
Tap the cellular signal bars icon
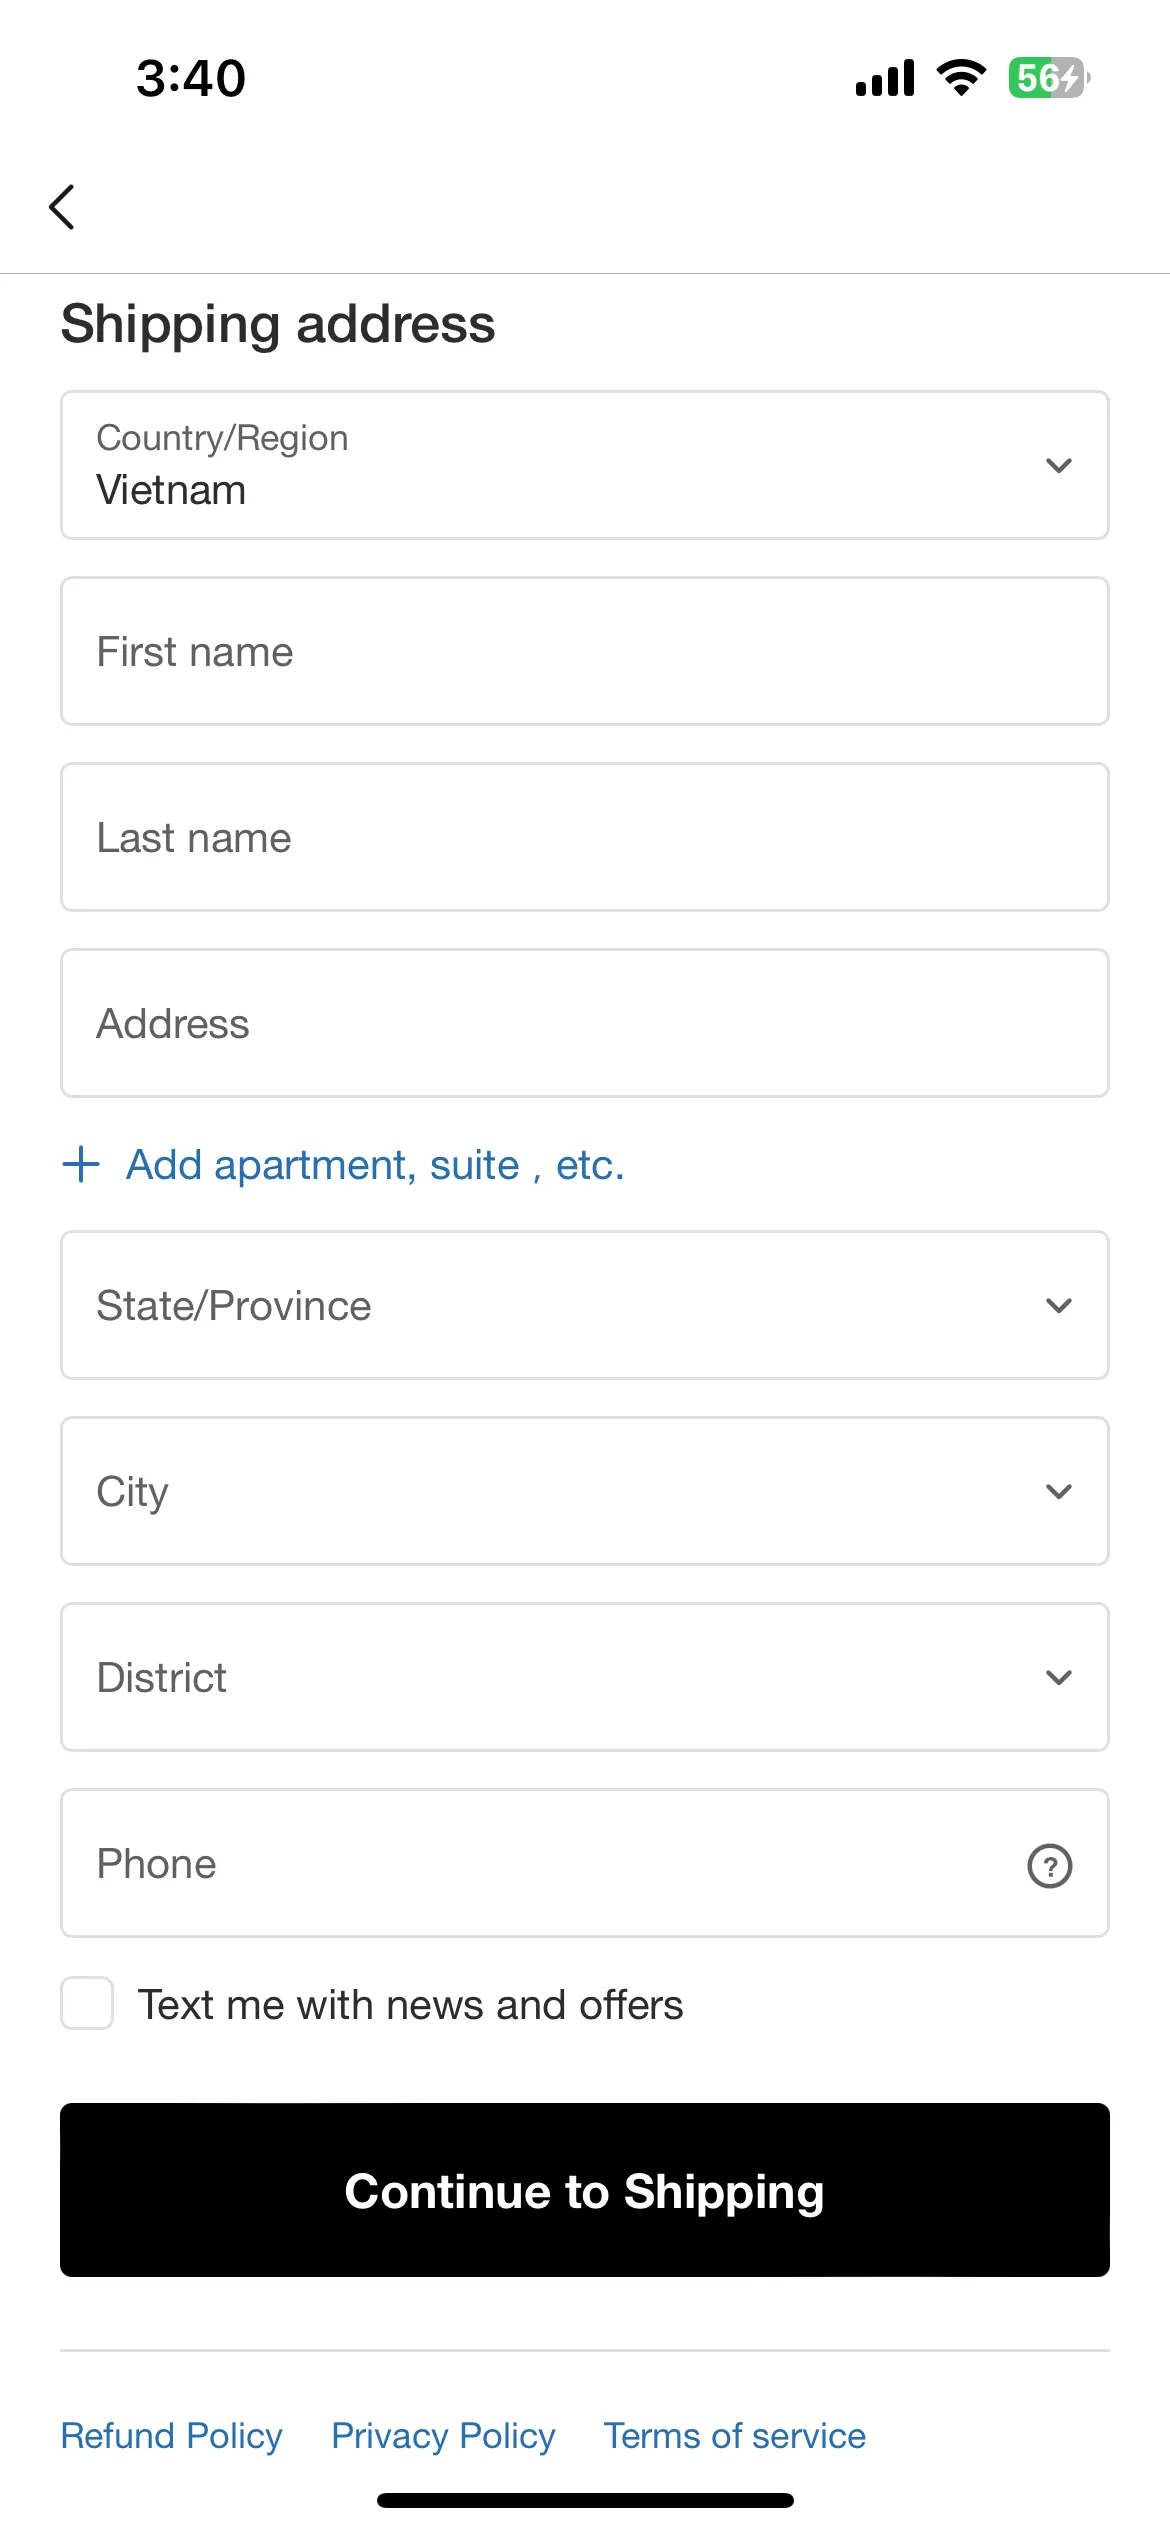pyautogui.click(x=885, y=78)
